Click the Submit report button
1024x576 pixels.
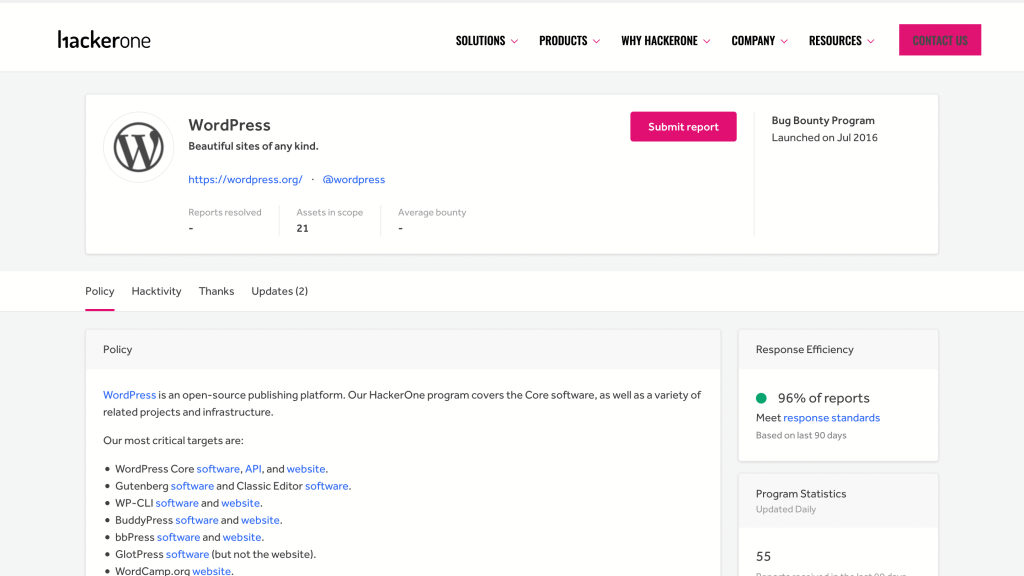pos(683,127)
